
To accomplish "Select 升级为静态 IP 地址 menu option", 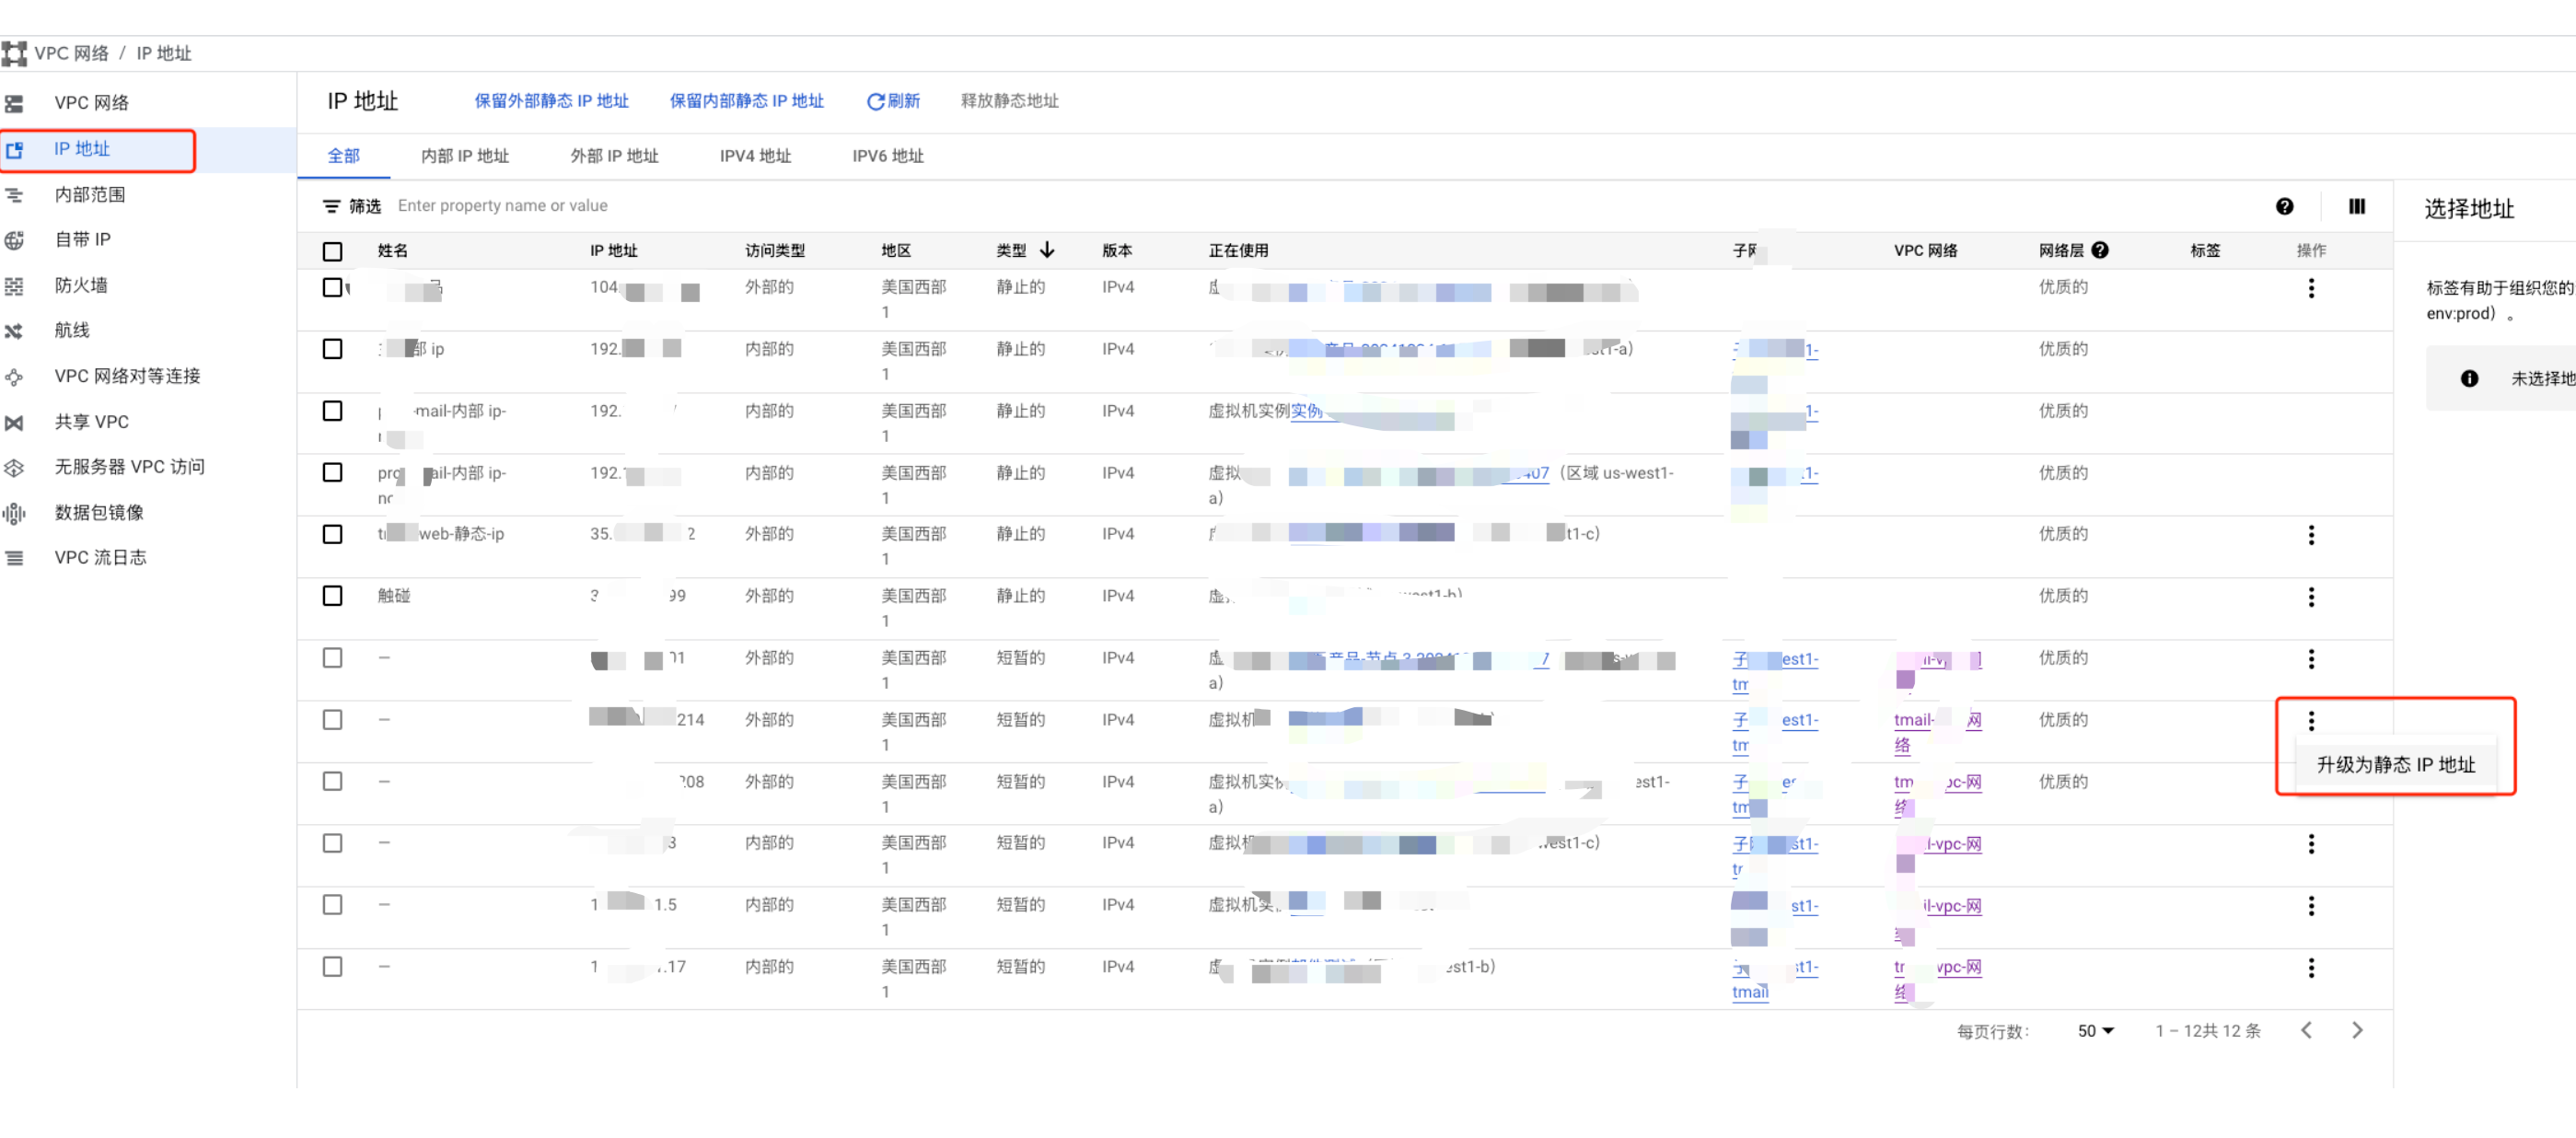I will [x=2395, y=765].
